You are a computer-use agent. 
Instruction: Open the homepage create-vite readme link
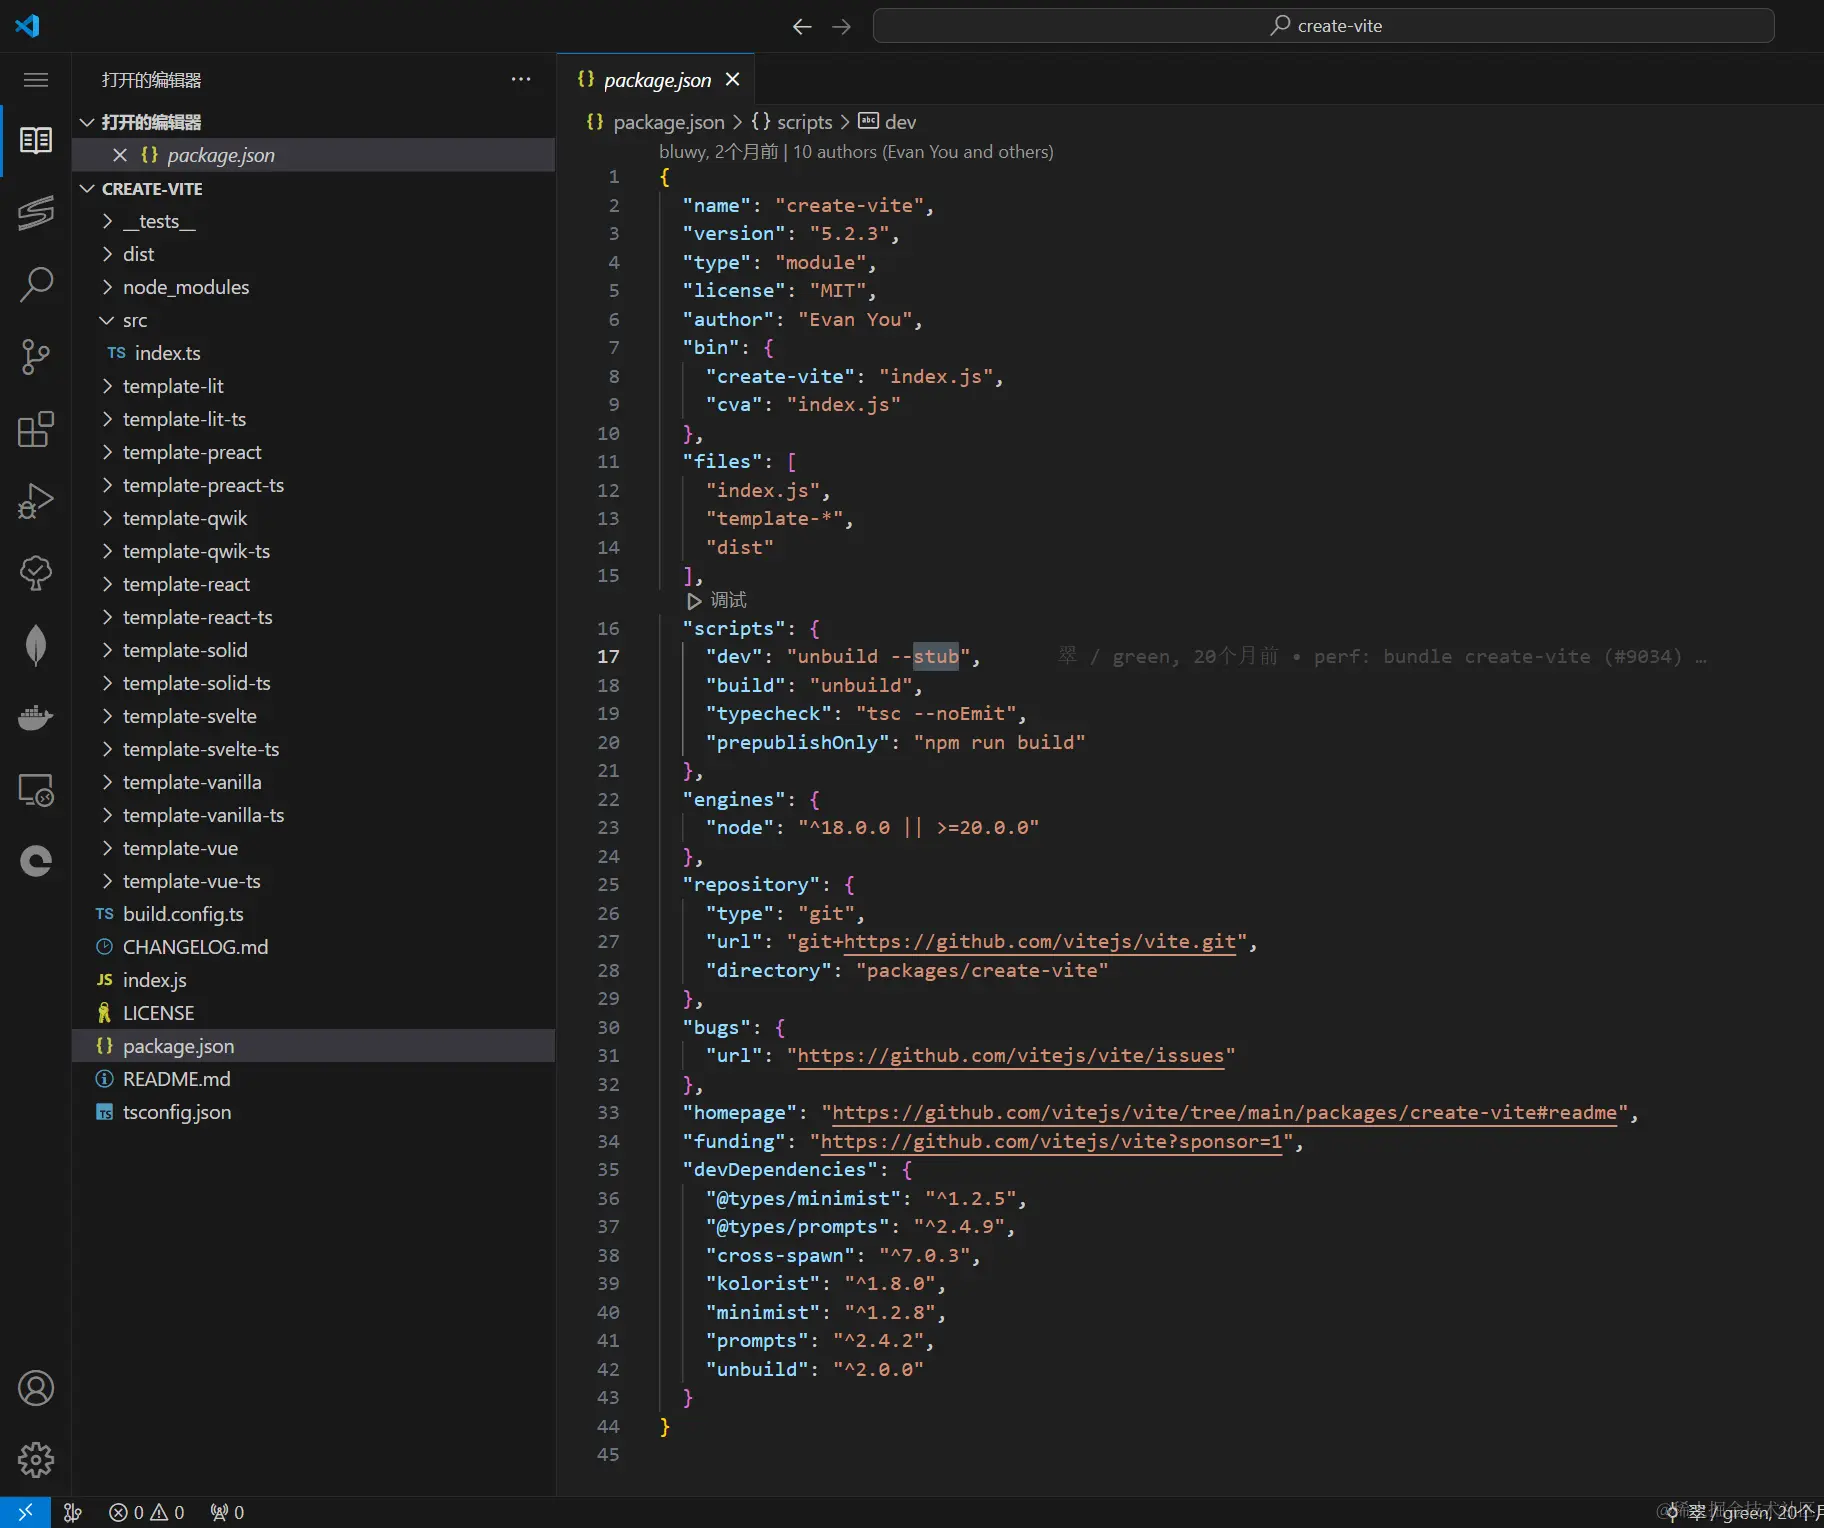click(x=1224, y=1113)
